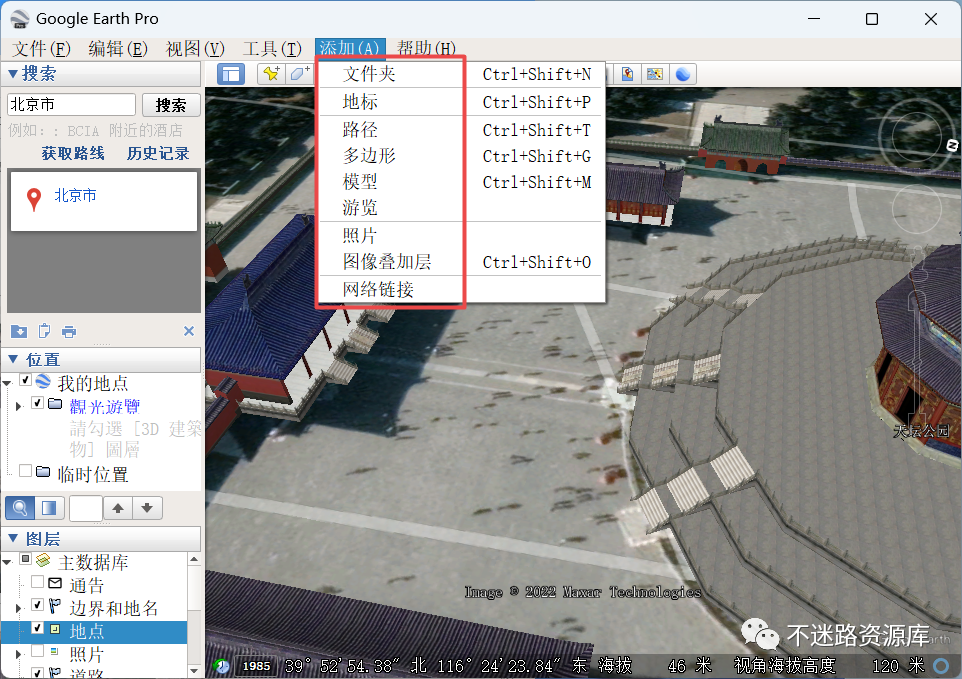This screenshot has width=962, height=679.
Task: Click the opacity adjust button next to magnifier
Action: point(48,508)
